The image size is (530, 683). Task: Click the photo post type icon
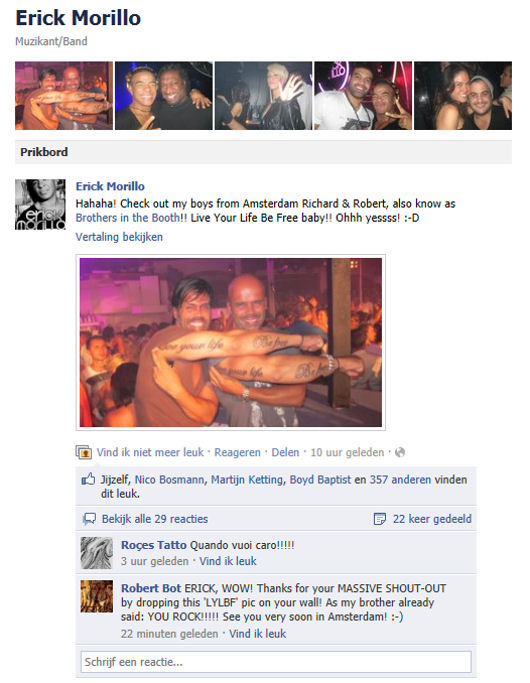83,453
